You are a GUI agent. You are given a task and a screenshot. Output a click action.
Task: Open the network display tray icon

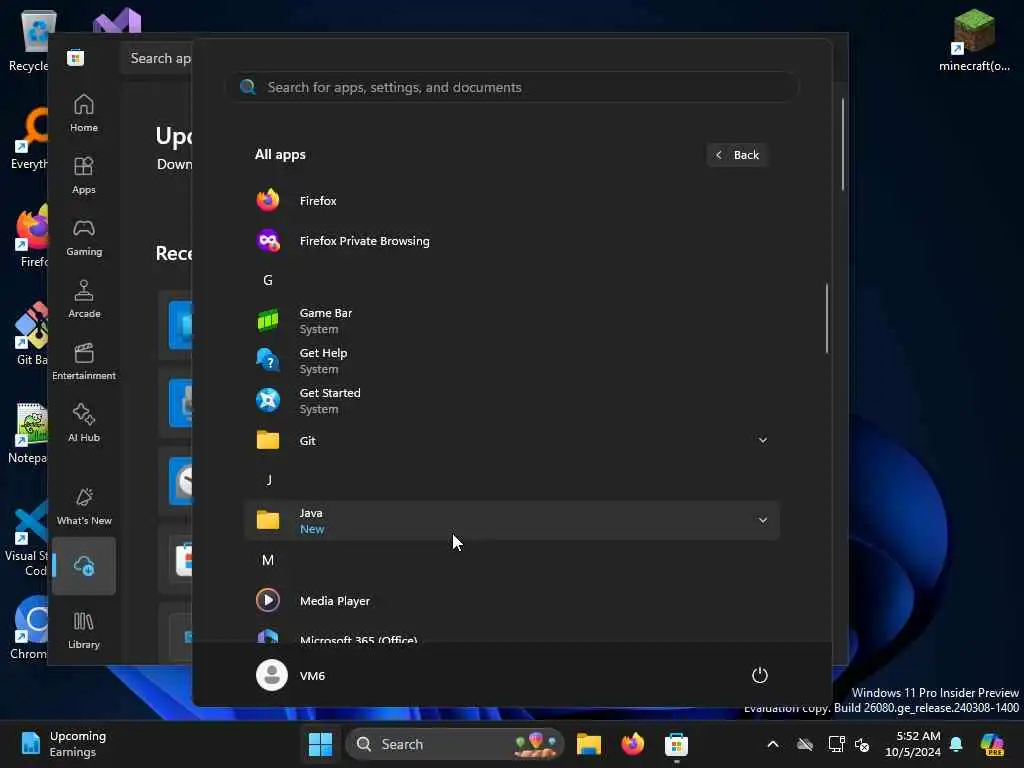836,744
